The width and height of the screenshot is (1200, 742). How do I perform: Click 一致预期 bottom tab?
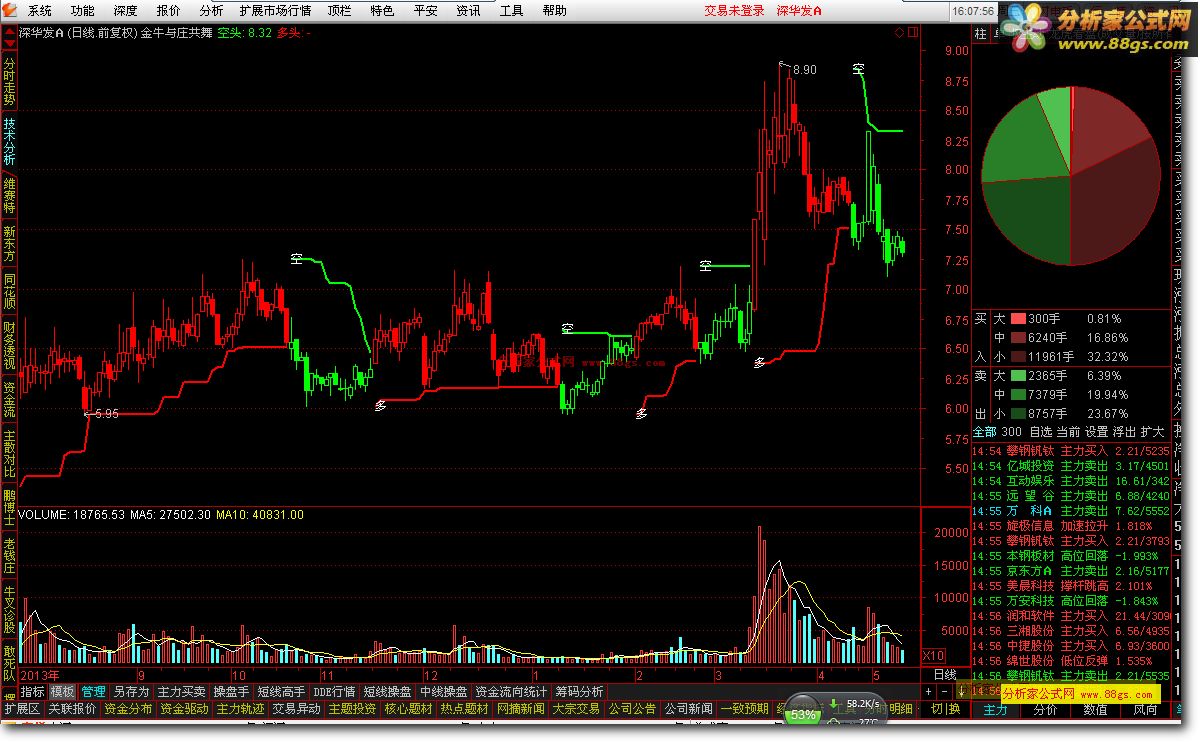[x=744, y=709]
